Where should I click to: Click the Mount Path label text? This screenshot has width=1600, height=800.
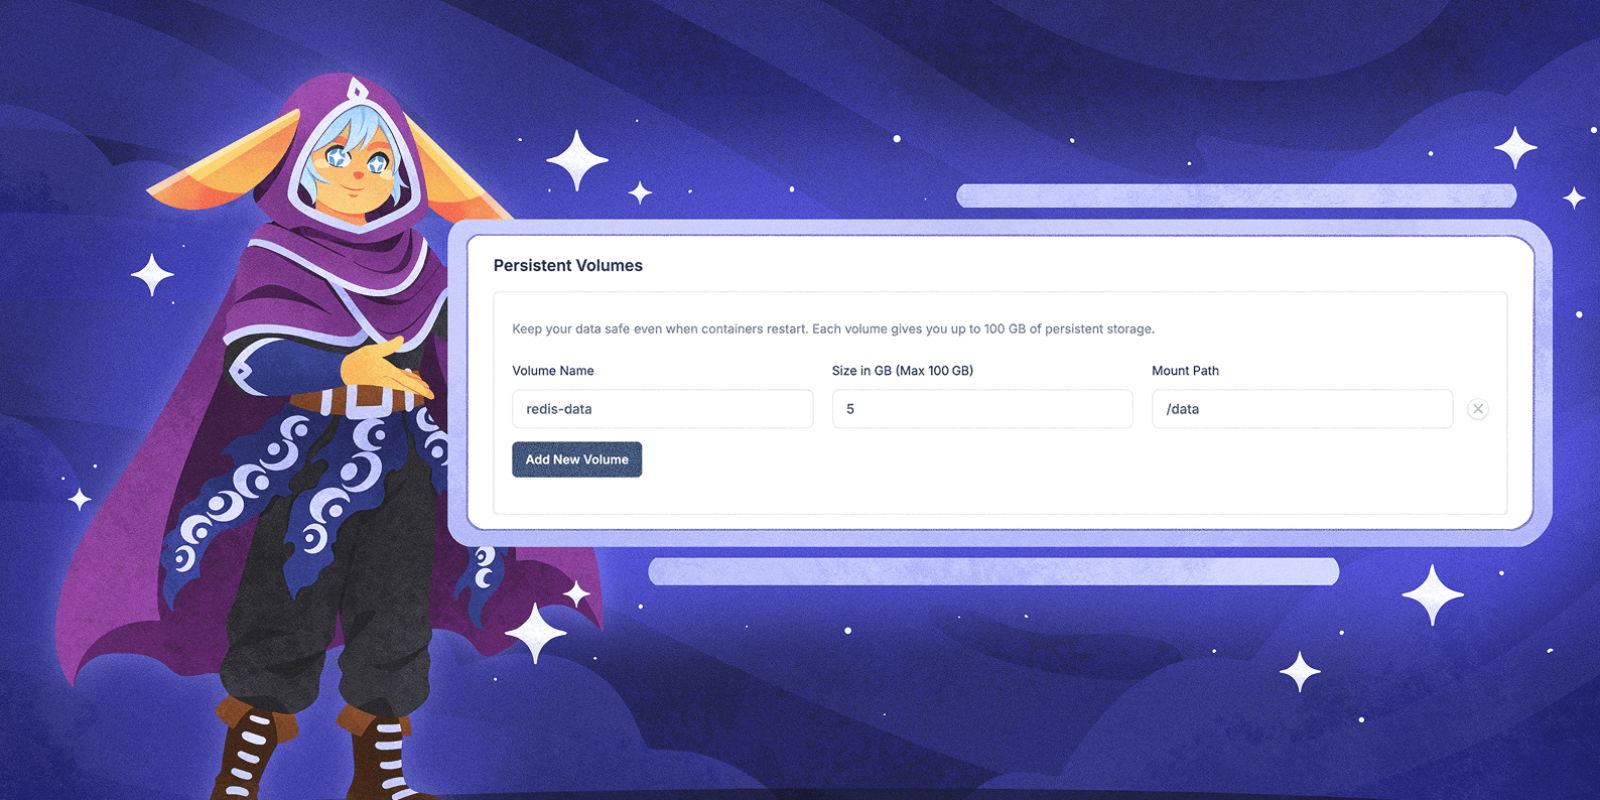pos(1185,371)
